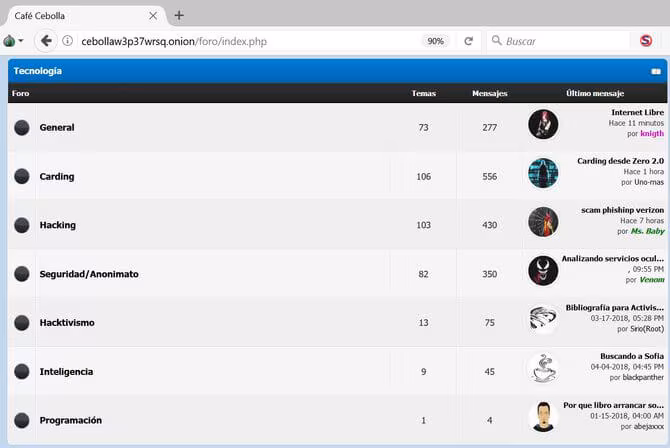This screenshot has height=448, width=670.
Task: Click the avatar in the Hacktivismo row
Action: (x=543, y=319)
